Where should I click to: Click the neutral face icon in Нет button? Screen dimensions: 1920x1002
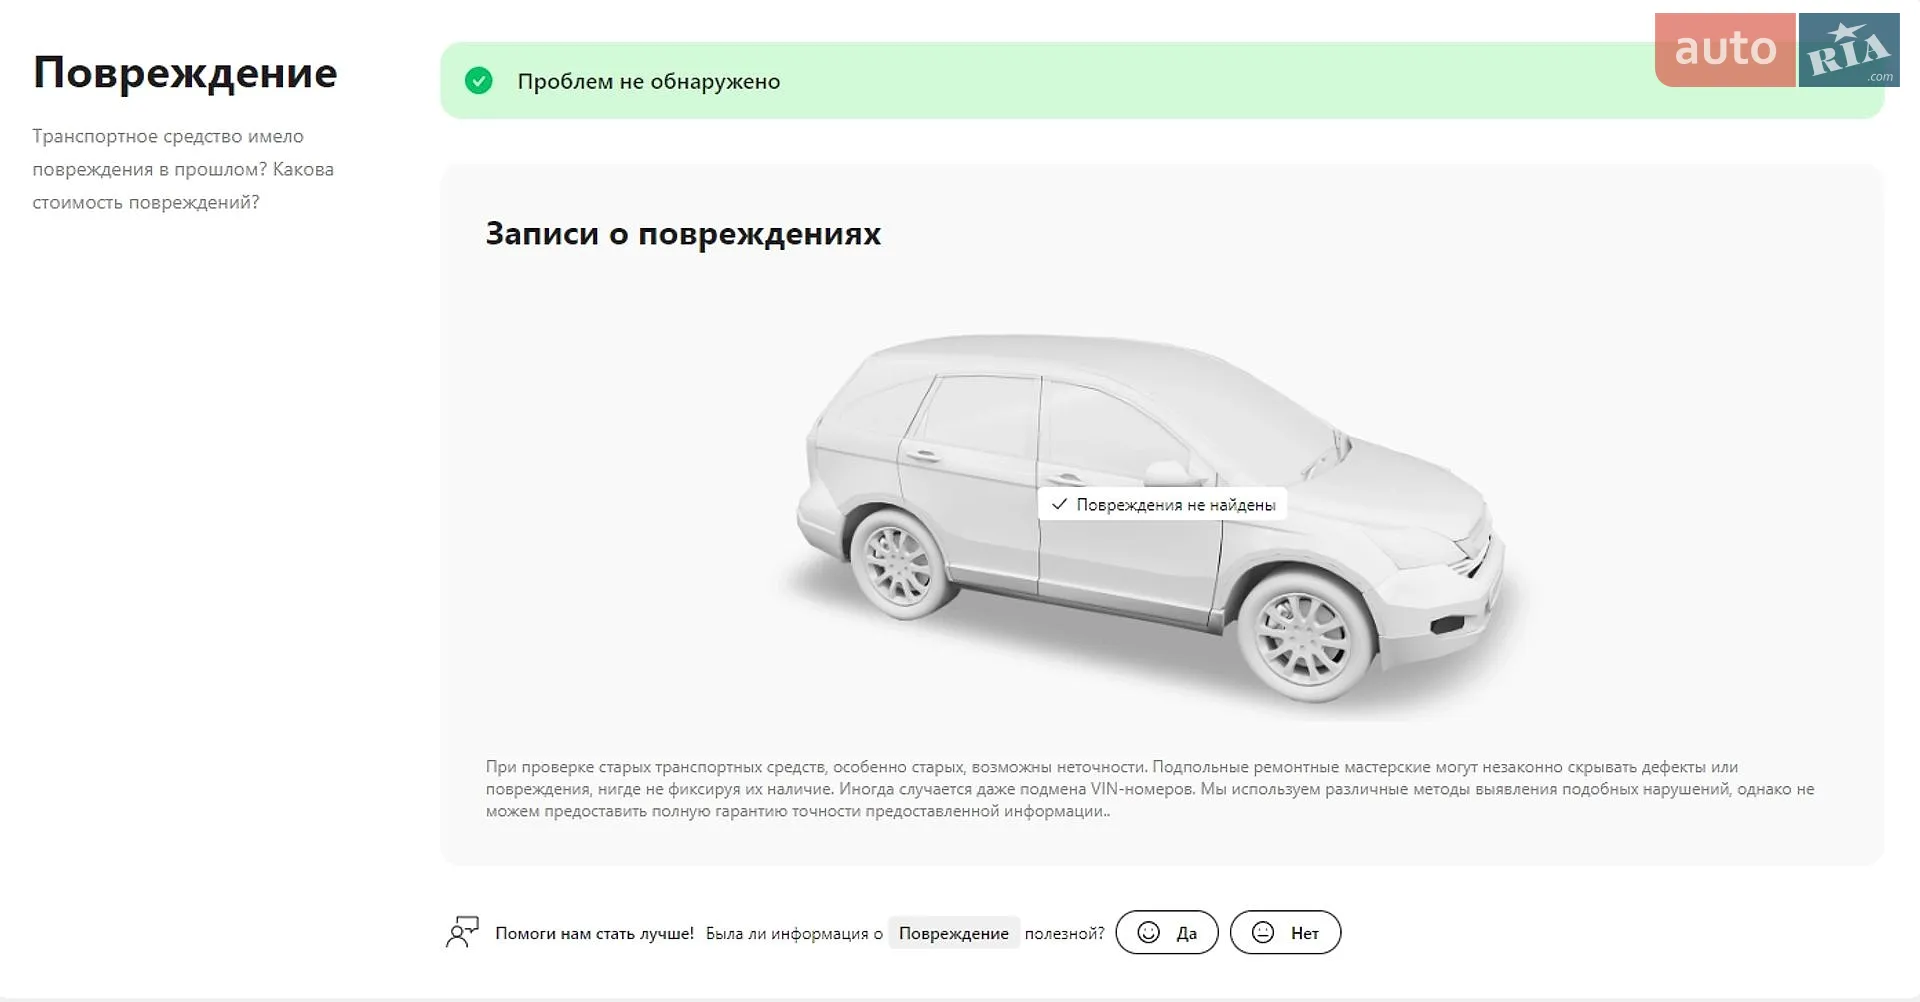click(1263, 932)
